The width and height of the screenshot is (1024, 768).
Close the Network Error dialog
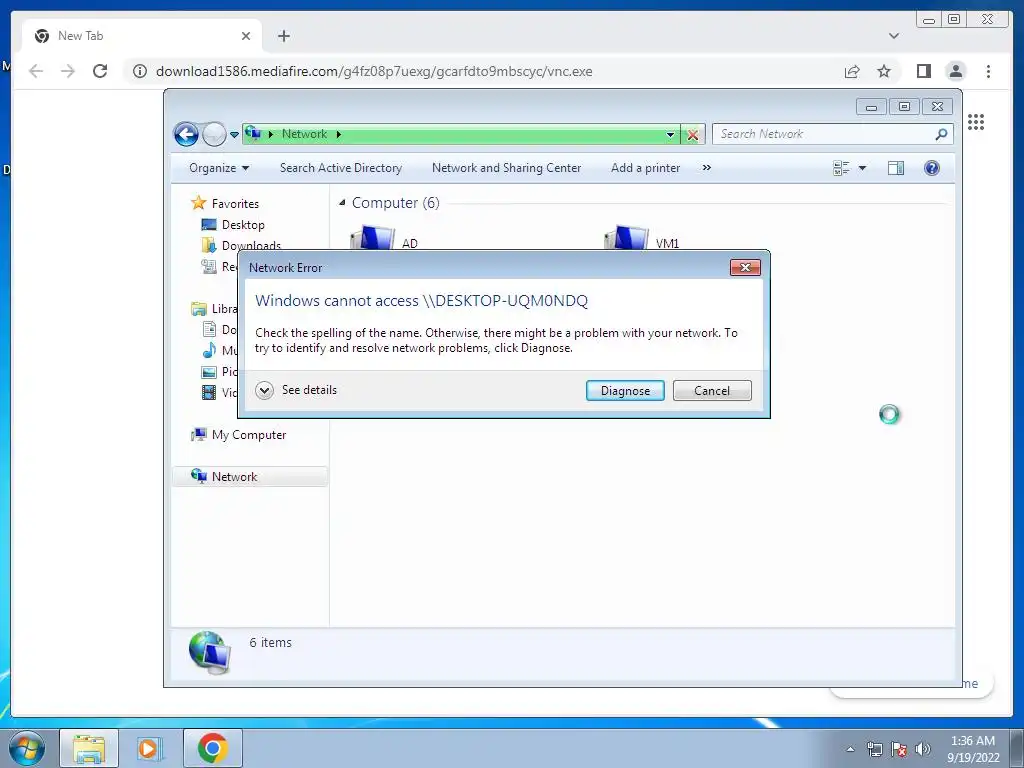(x=745, y=267)
